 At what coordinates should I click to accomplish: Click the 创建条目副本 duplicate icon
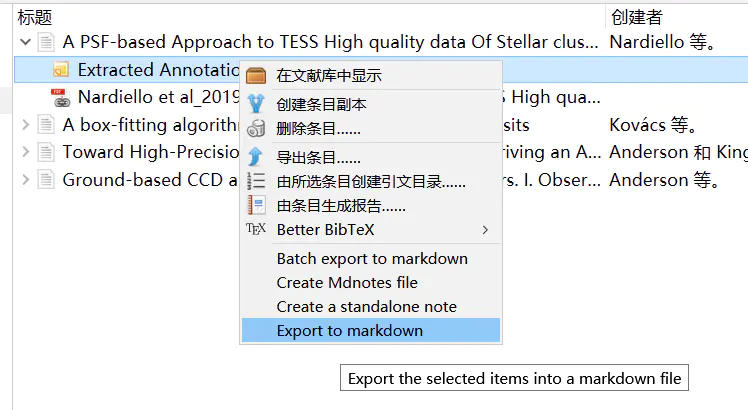256,104
